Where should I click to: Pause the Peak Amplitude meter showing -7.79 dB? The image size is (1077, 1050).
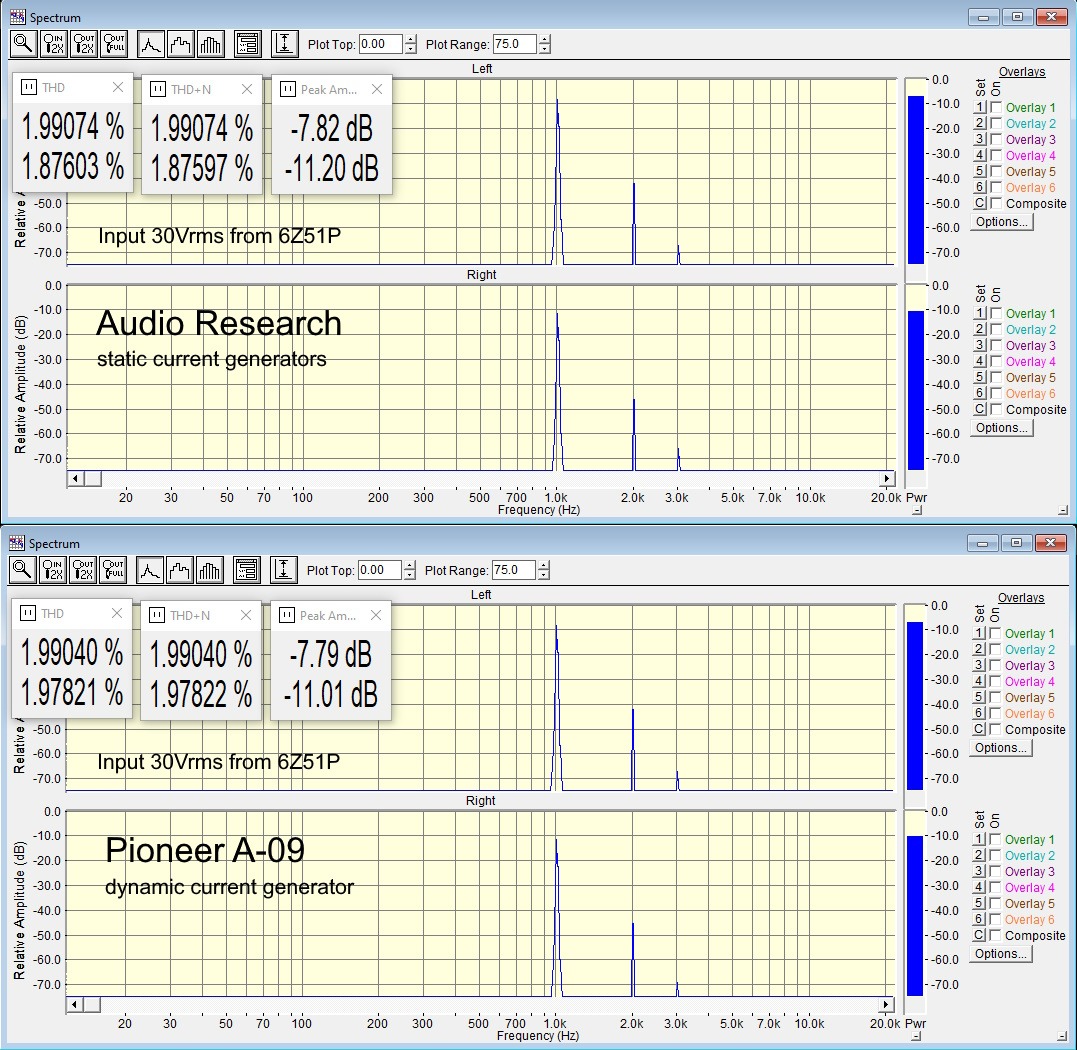pyautogui.click(x=286, y=615)
